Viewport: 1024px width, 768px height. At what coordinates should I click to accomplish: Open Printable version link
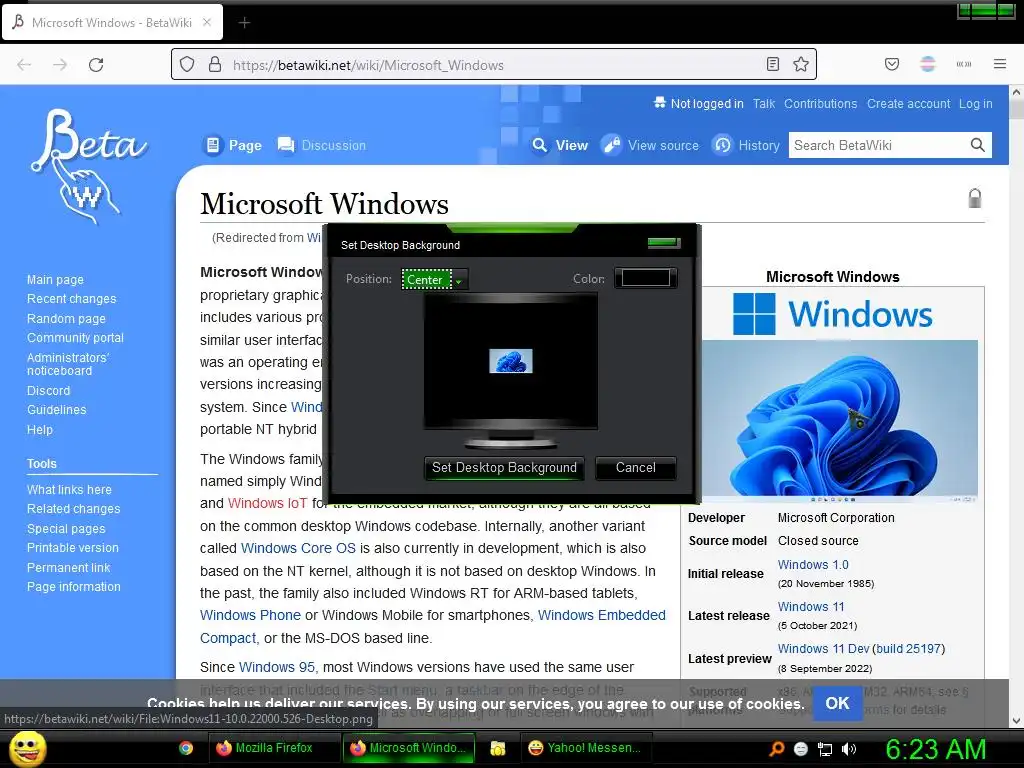click(x=72, y=547)
